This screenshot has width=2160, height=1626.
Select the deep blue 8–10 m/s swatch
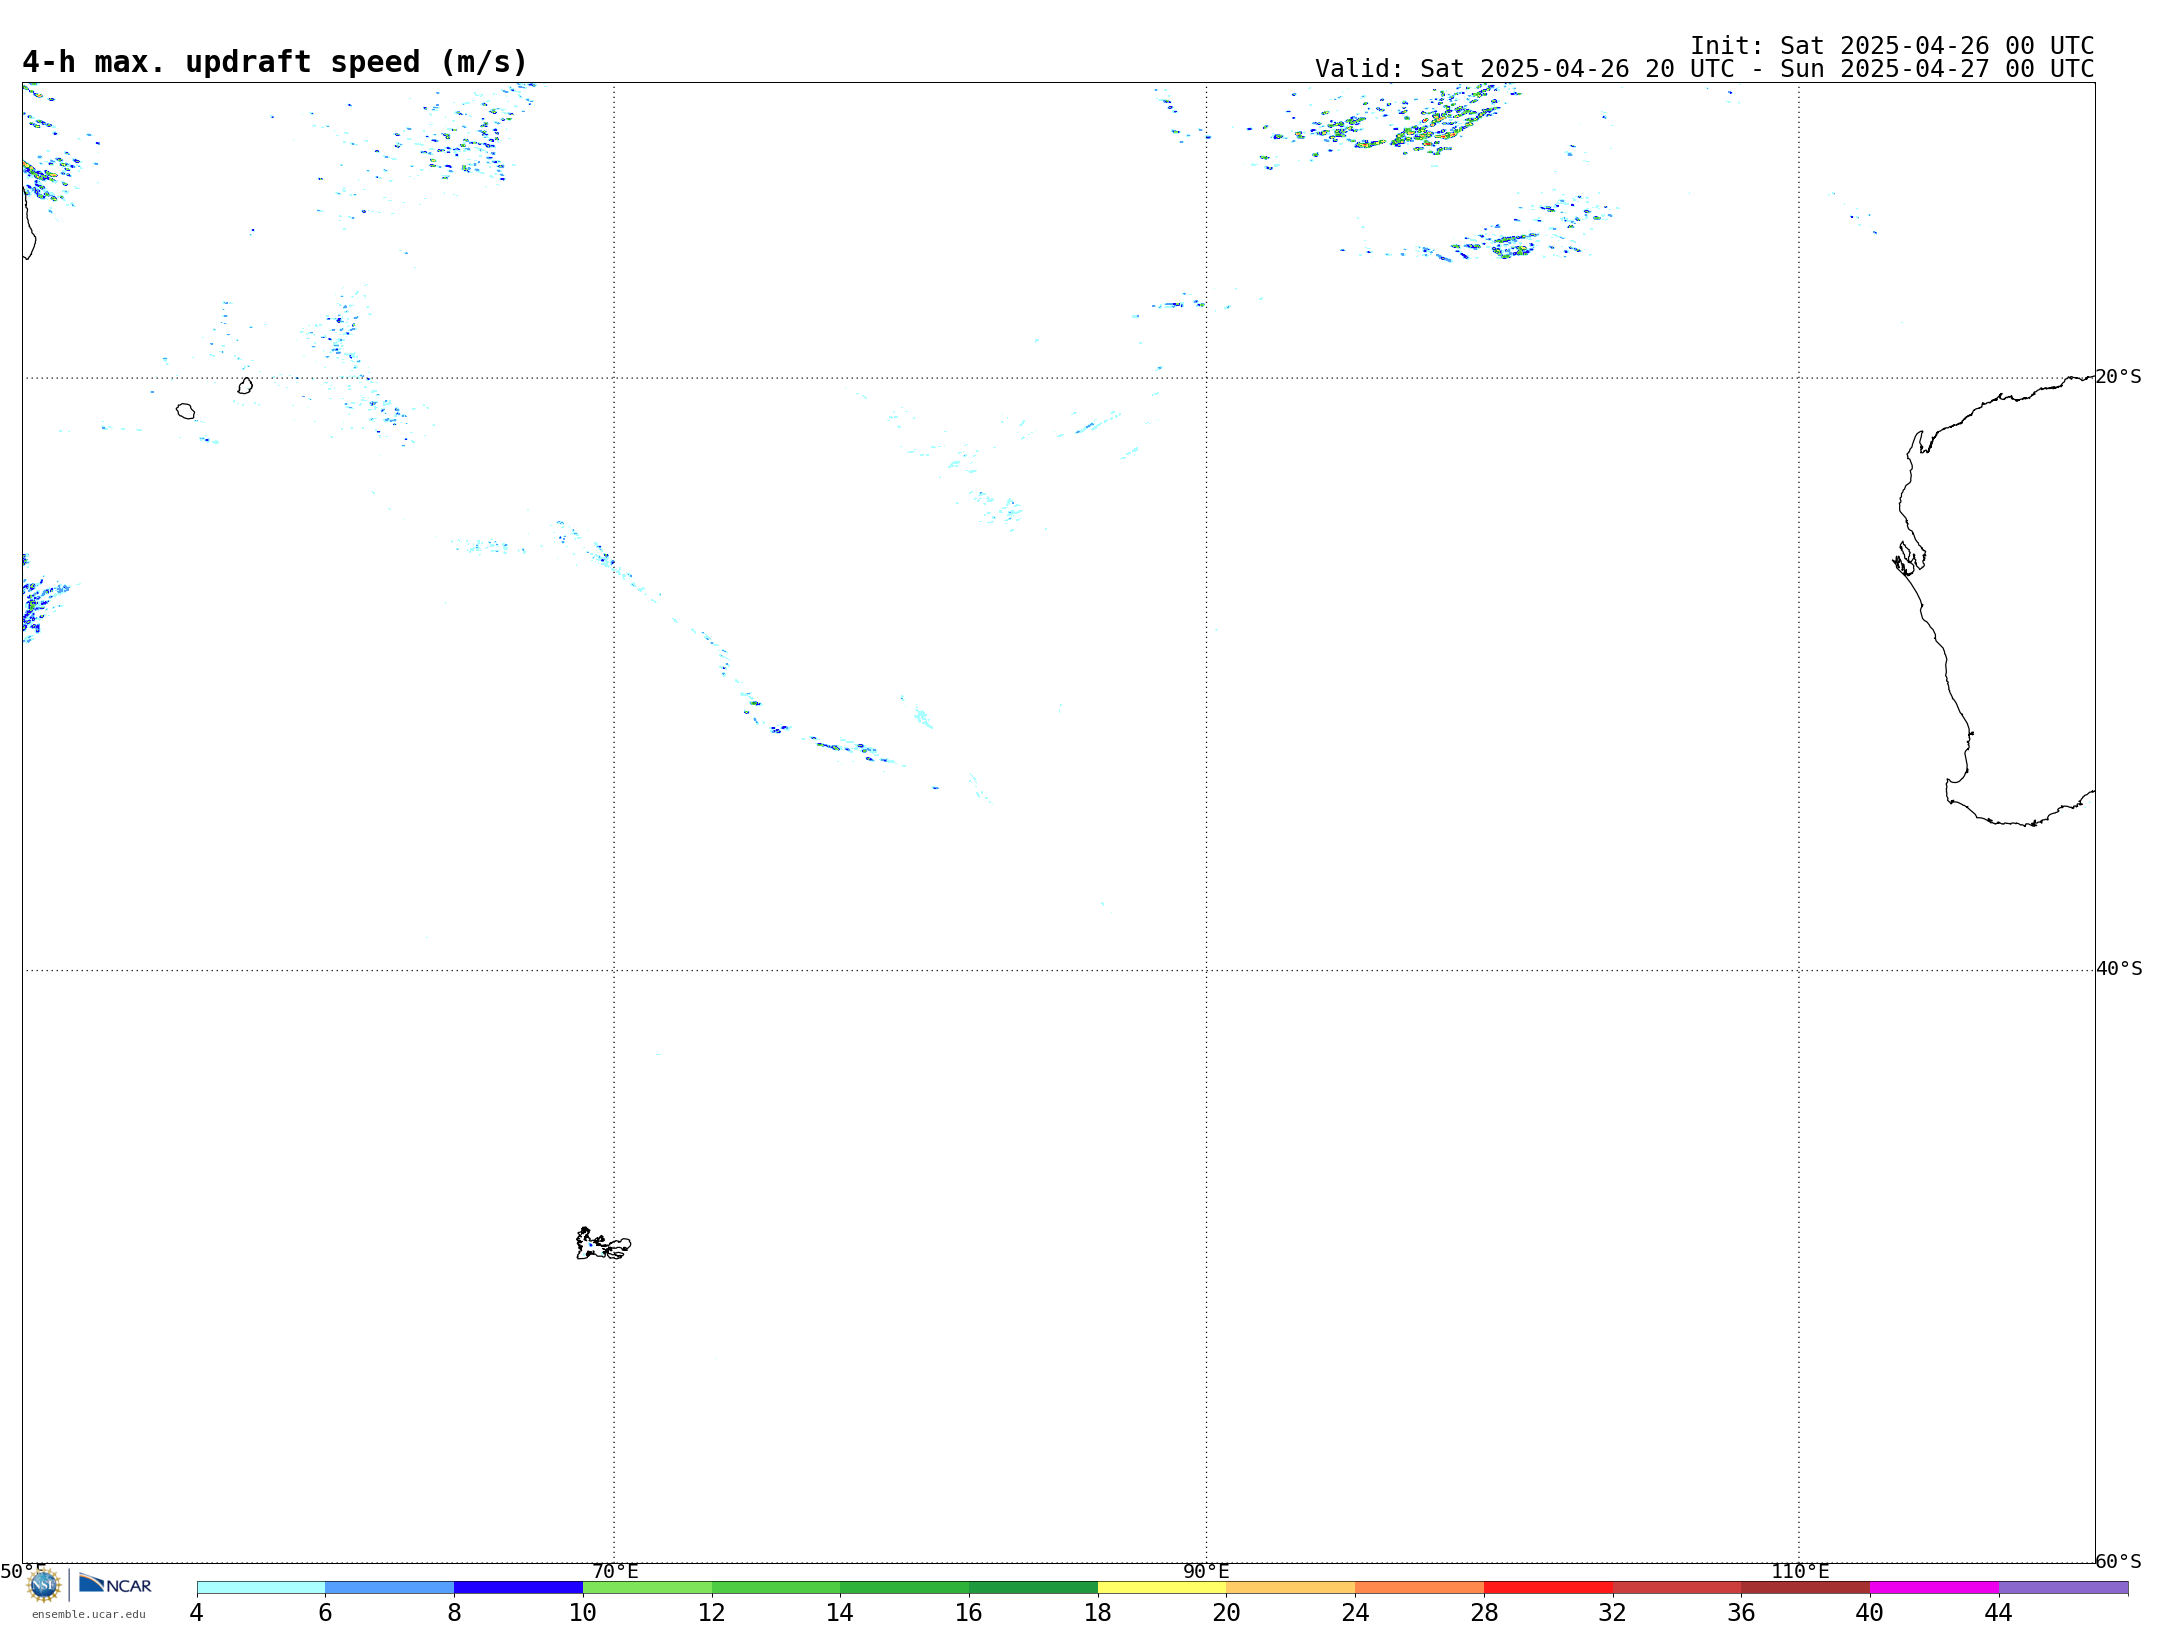[518, 1588]
